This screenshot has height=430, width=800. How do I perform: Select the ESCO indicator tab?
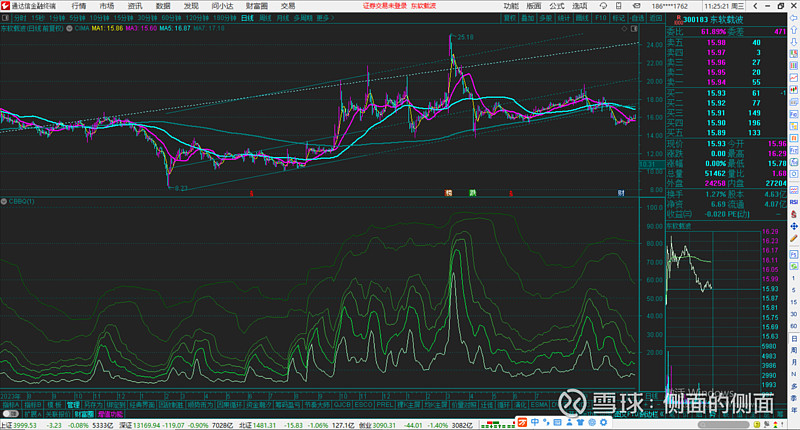(364, 404)
